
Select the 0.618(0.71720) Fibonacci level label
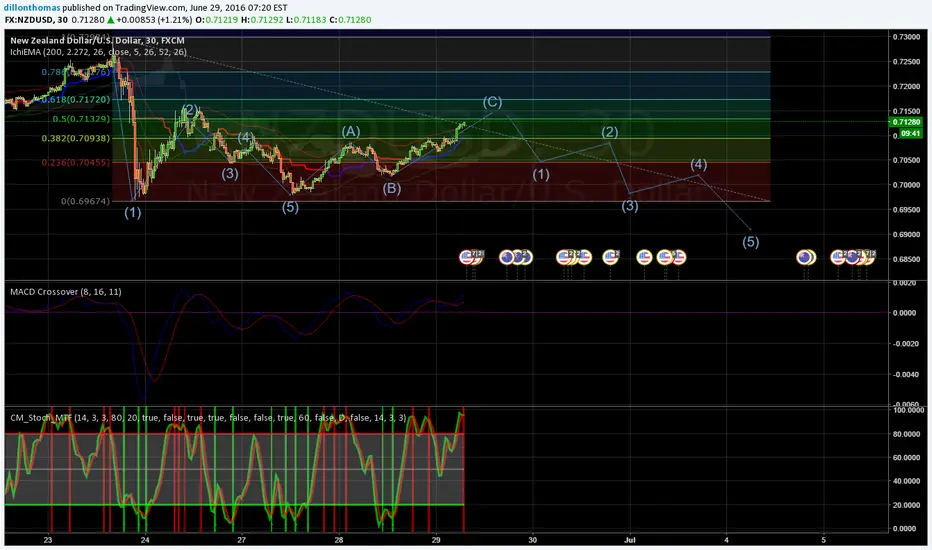75,99
